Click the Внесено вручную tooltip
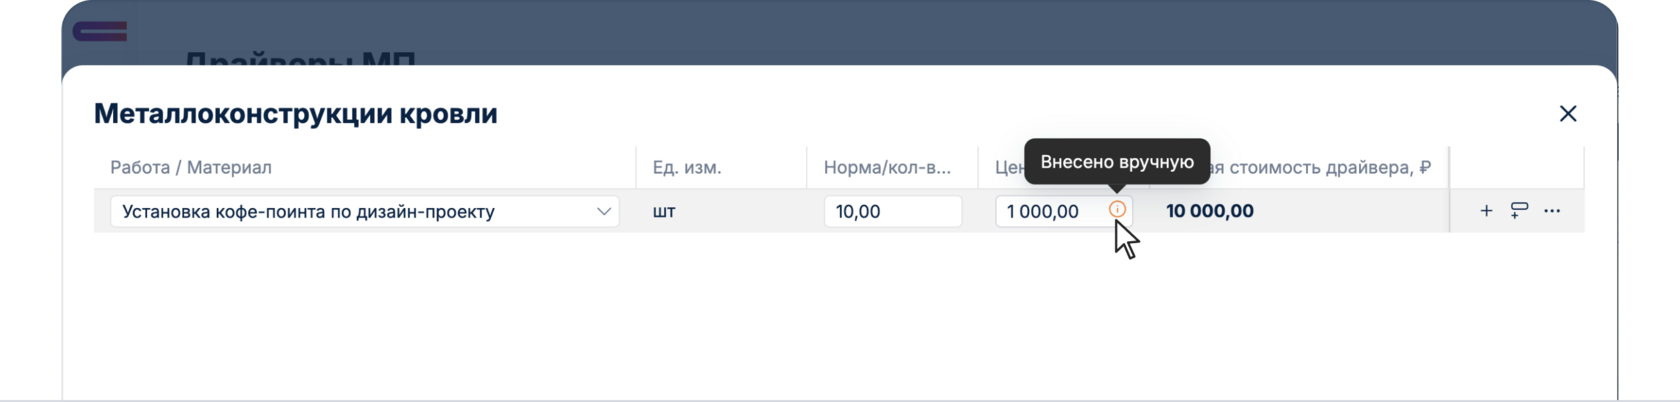The image size is (1680, 402). click(1117, 162)
